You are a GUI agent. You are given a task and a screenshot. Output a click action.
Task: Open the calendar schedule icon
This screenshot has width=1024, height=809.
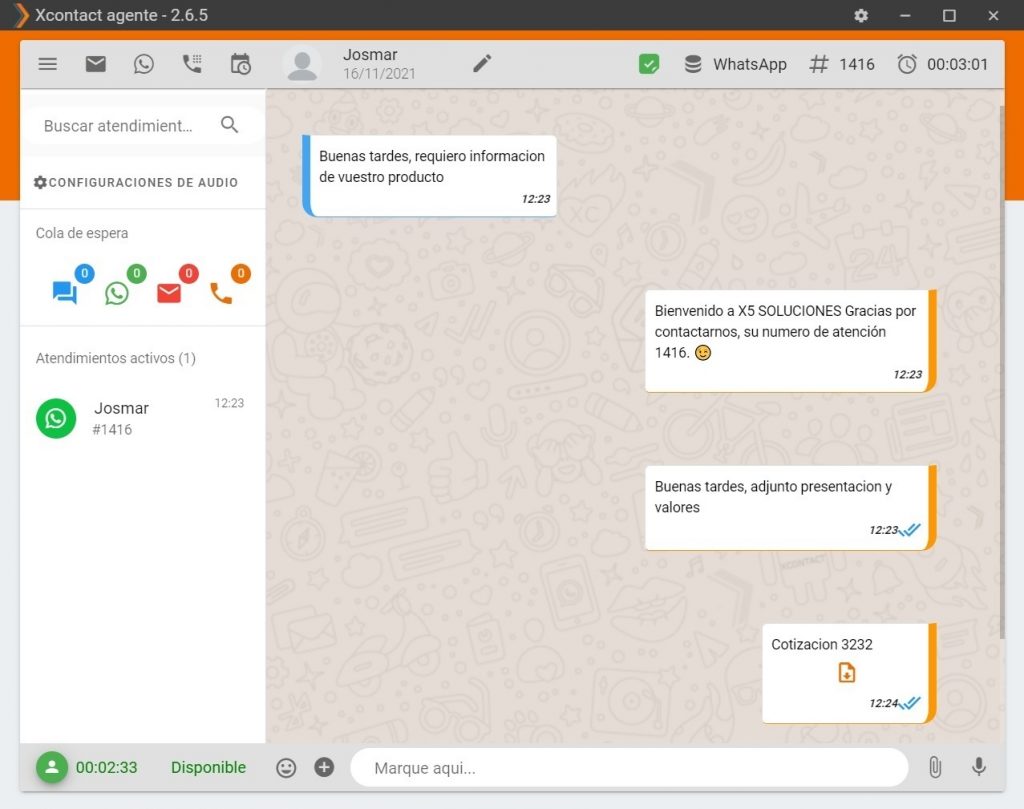[240, 64]
